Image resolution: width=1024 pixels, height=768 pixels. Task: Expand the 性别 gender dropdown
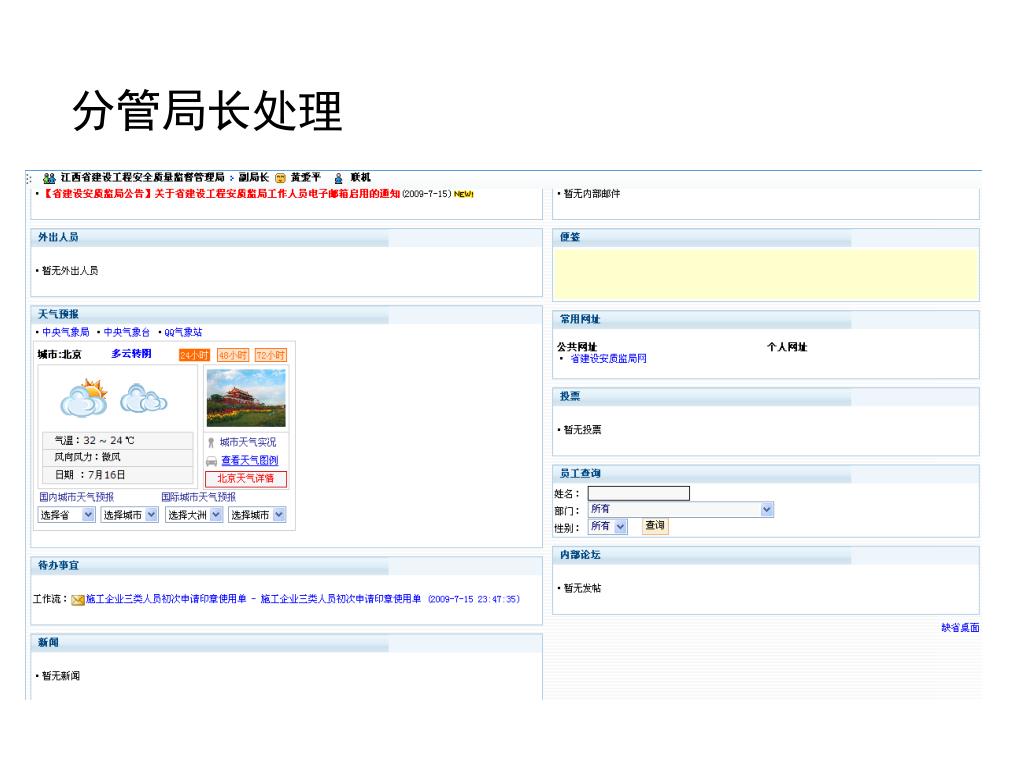point(608,526)
